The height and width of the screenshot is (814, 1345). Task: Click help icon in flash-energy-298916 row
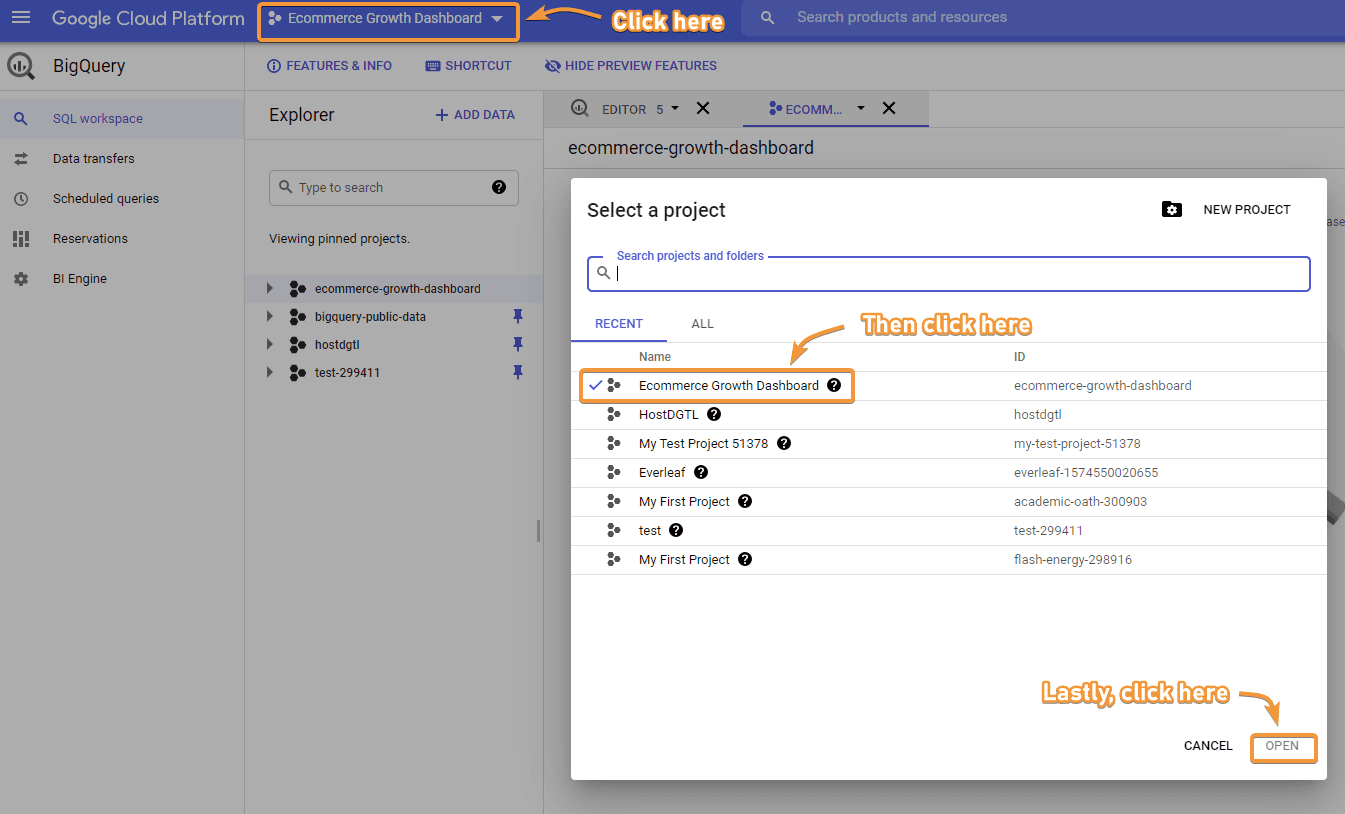[x=745, y=559]
